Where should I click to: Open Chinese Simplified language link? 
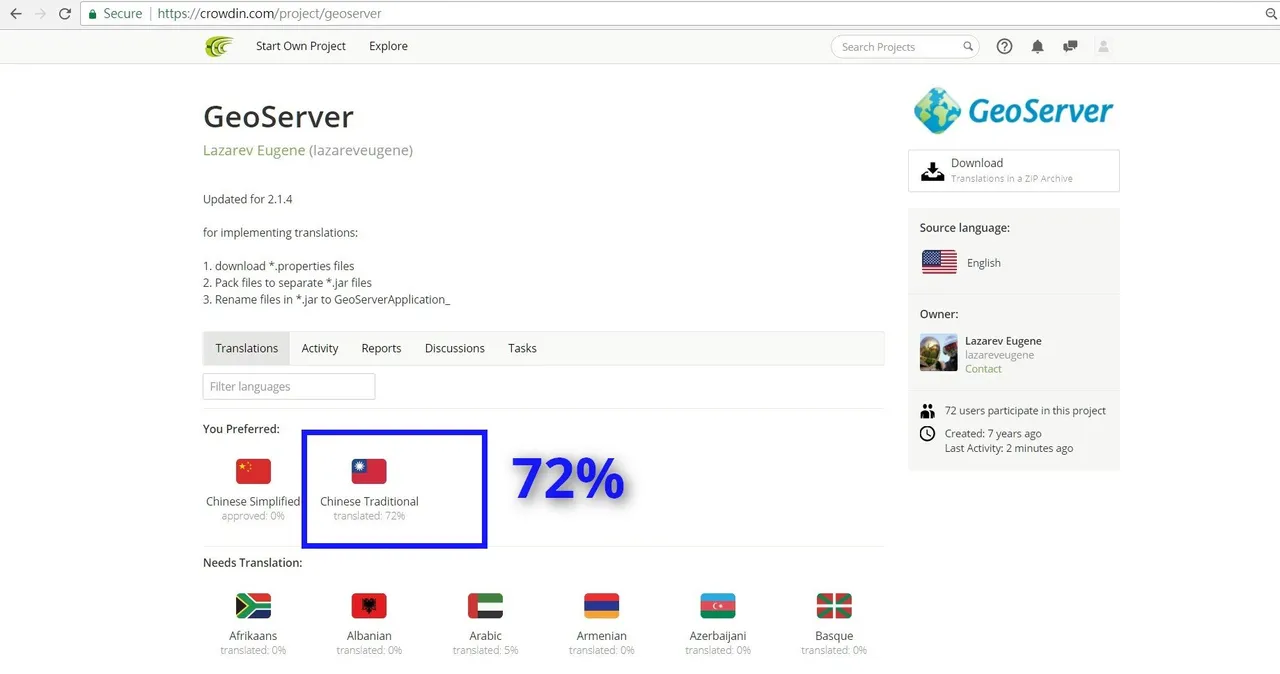click(x=253, y=502)
